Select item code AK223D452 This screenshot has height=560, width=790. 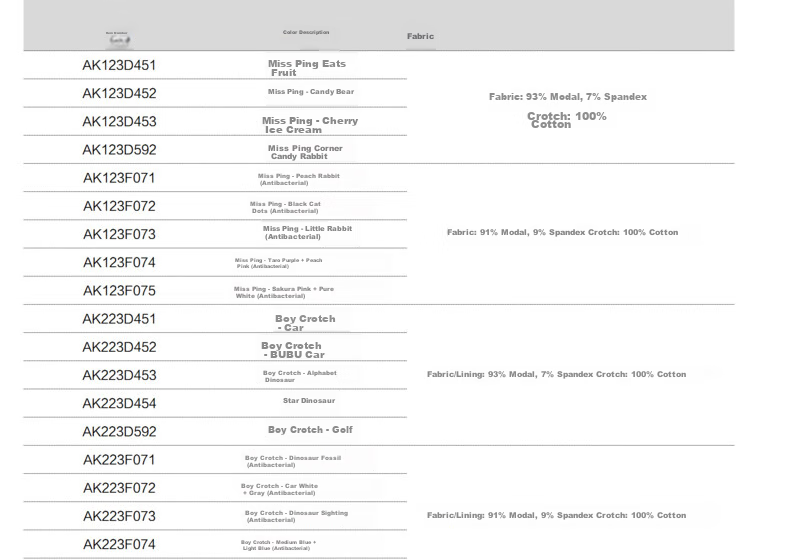coord(119,347)
